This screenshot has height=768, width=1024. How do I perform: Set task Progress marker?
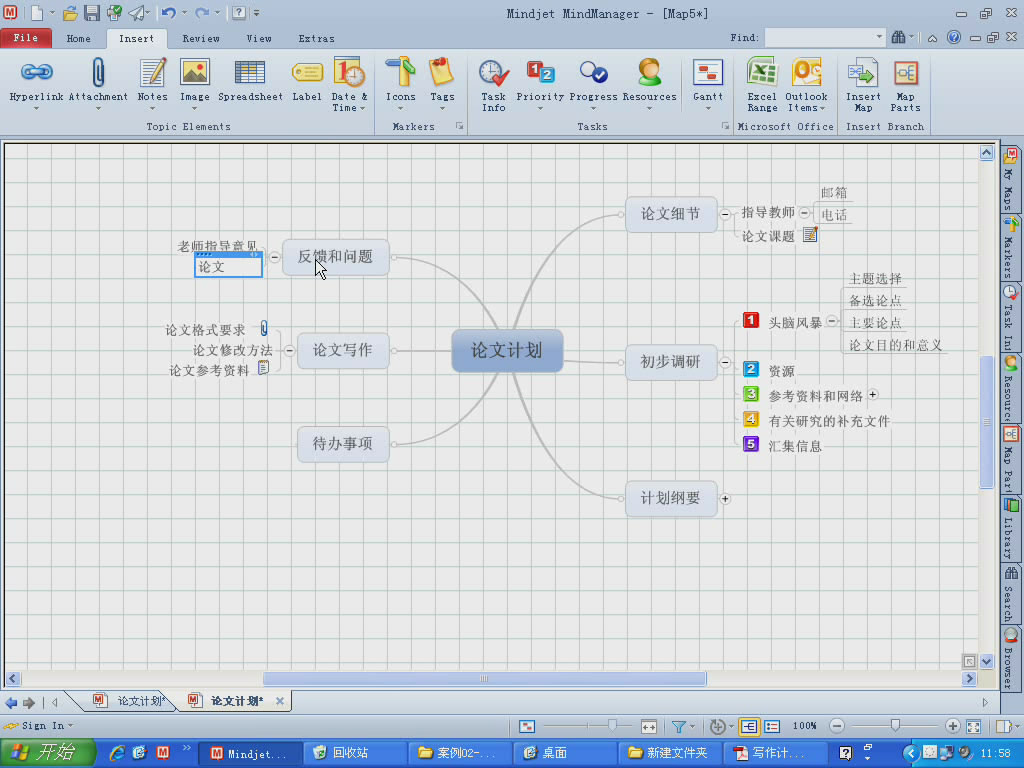pos(593,83)
